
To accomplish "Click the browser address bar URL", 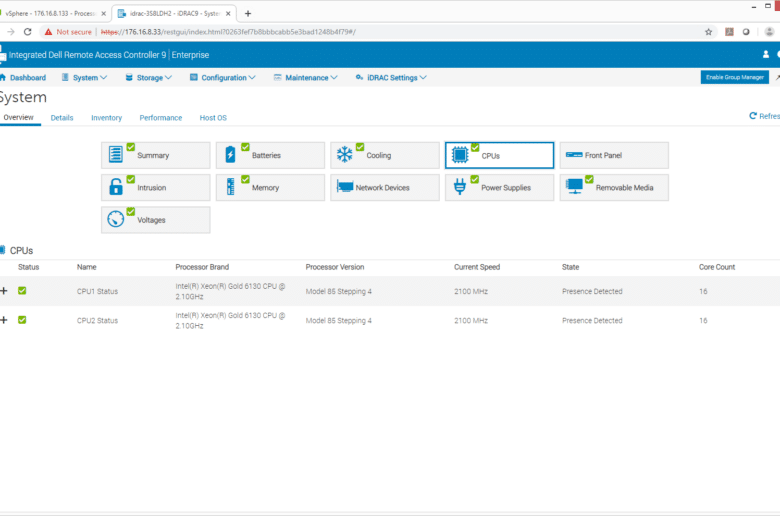I will (x=228, y=32).
